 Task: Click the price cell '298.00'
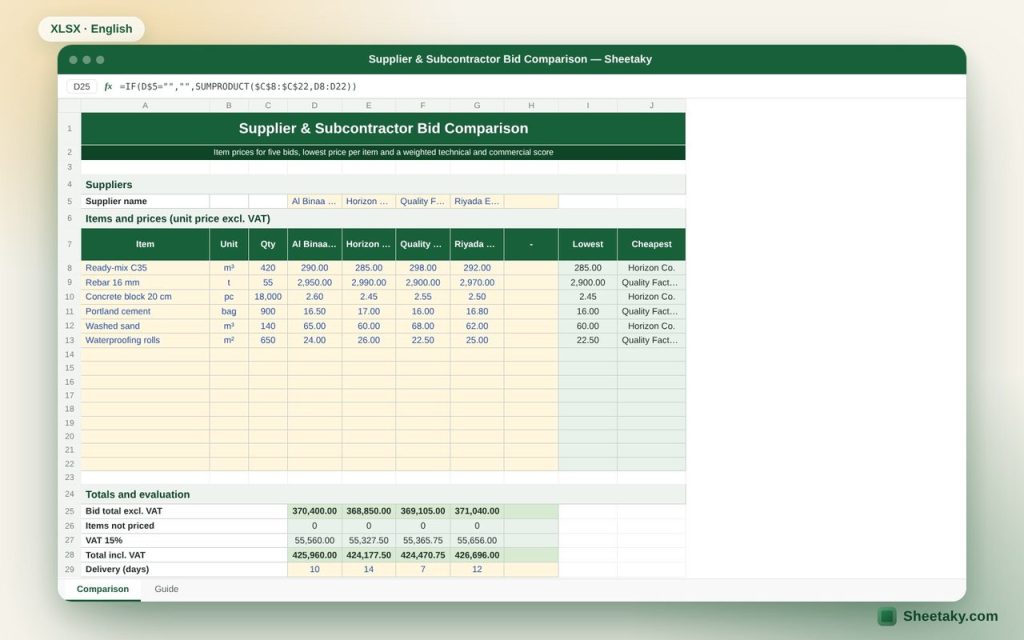(x=423, y=268)
